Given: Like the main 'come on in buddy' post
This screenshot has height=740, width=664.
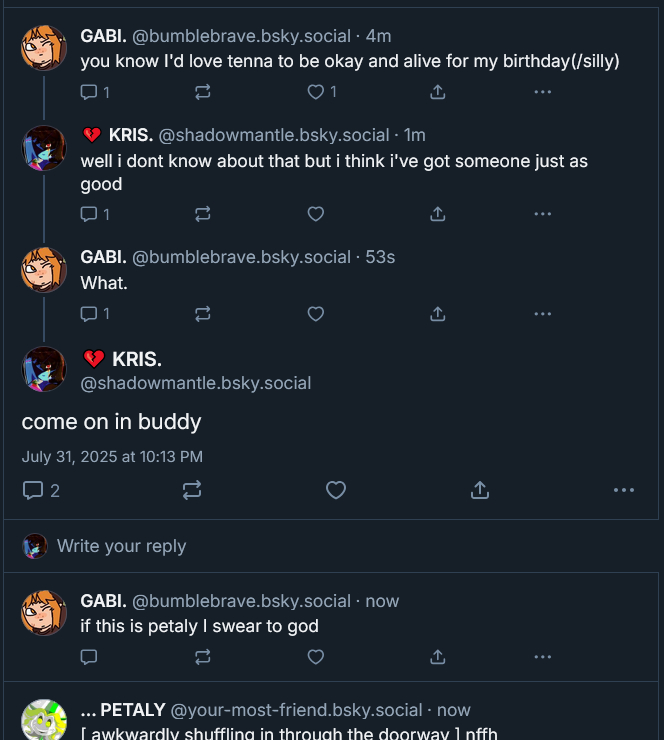Looking at the screenshot, I should [x=336, y=490].
